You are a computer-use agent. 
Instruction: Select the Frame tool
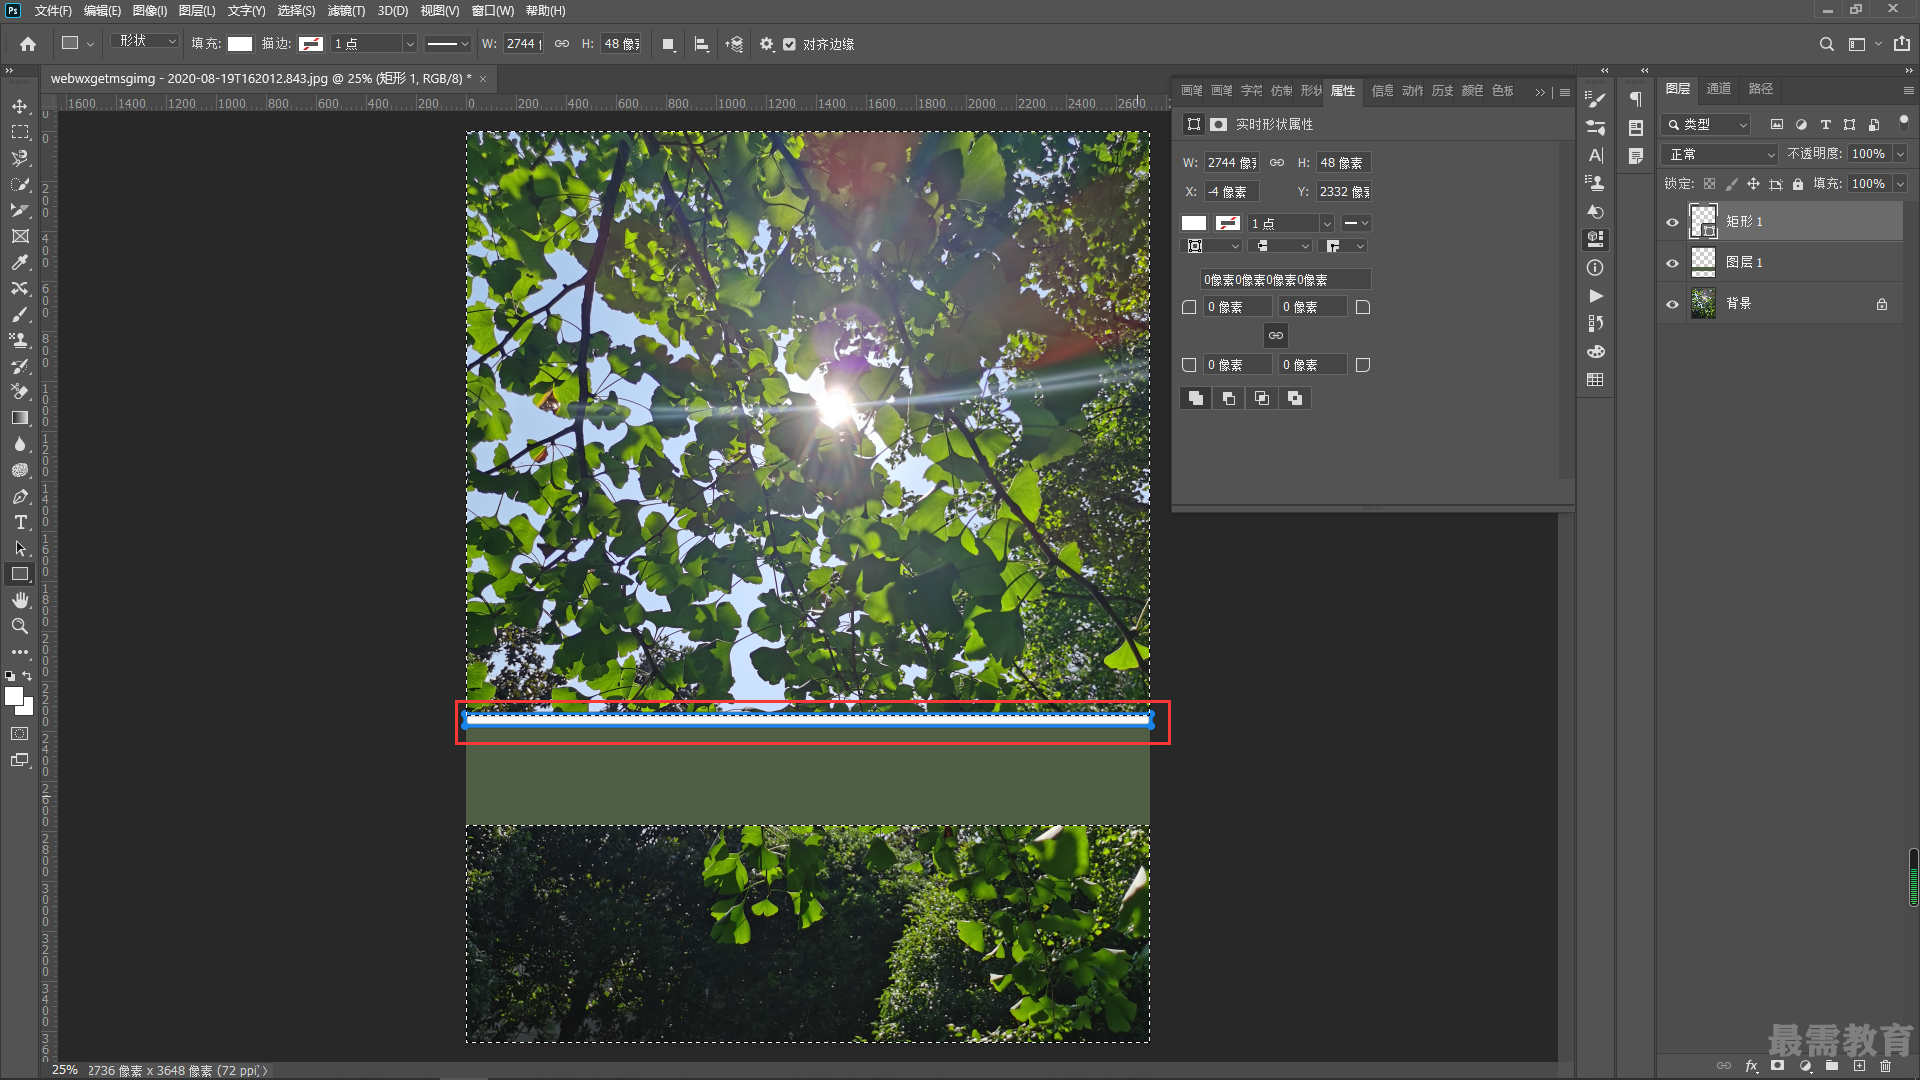point(20,236)
